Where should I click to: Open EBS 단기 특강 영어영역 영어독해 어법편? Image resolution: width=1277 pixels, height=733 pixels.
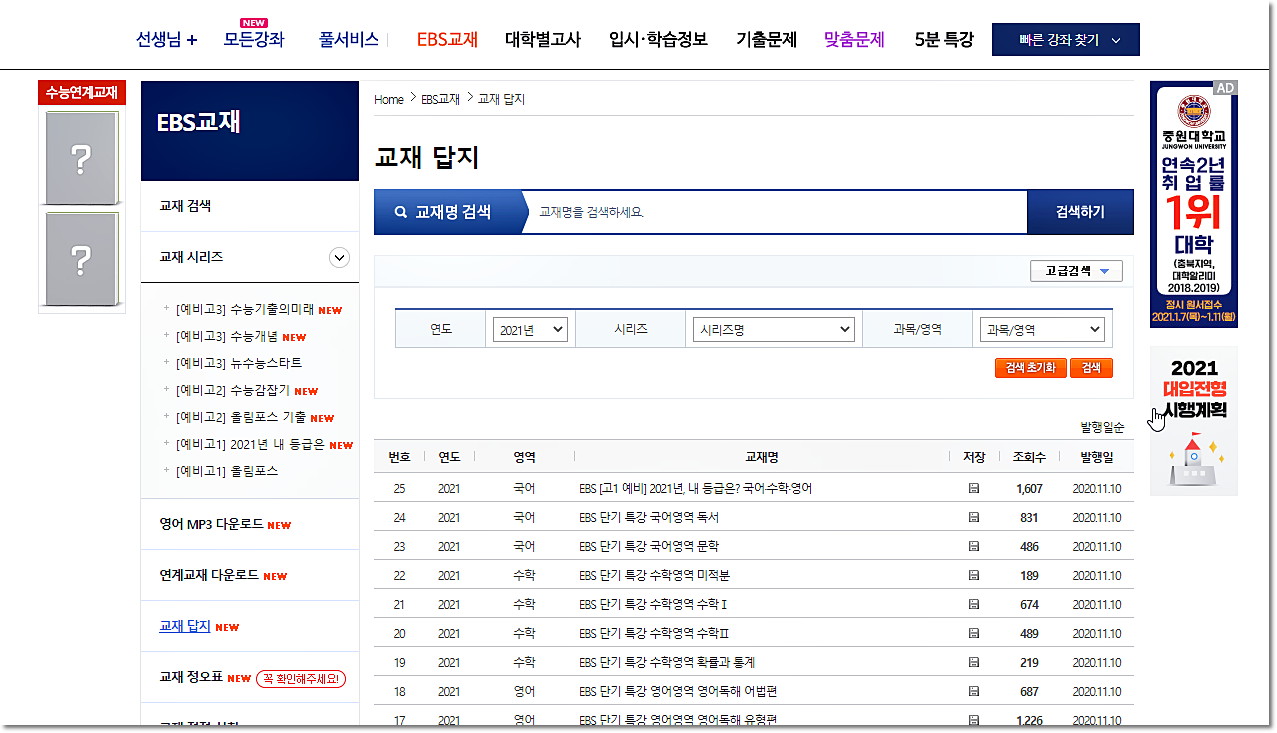pos(679,692)
